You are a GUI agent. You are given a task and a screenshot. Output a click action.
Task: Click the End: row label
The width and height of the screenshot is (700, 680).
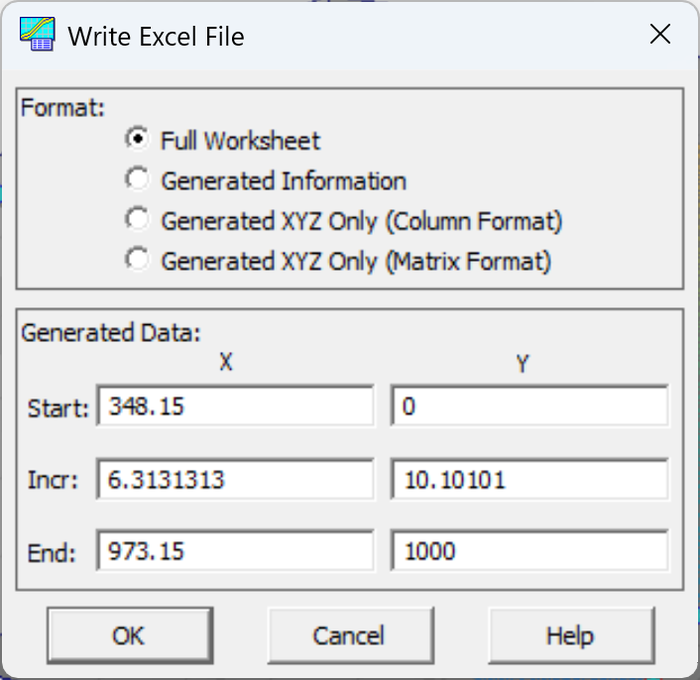coord(52,553)
